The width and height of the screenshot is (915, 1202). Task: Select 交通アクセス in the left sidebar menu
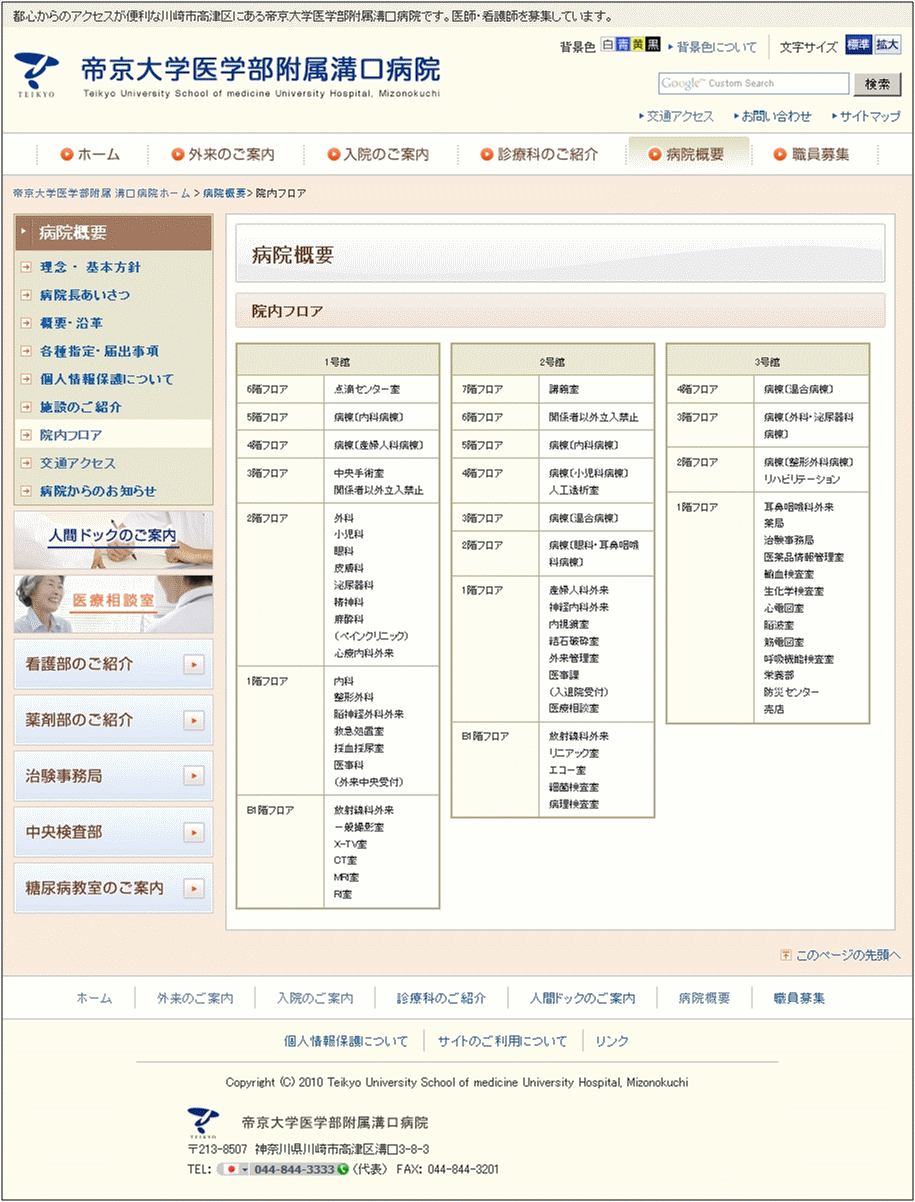[x=77, y=464]
